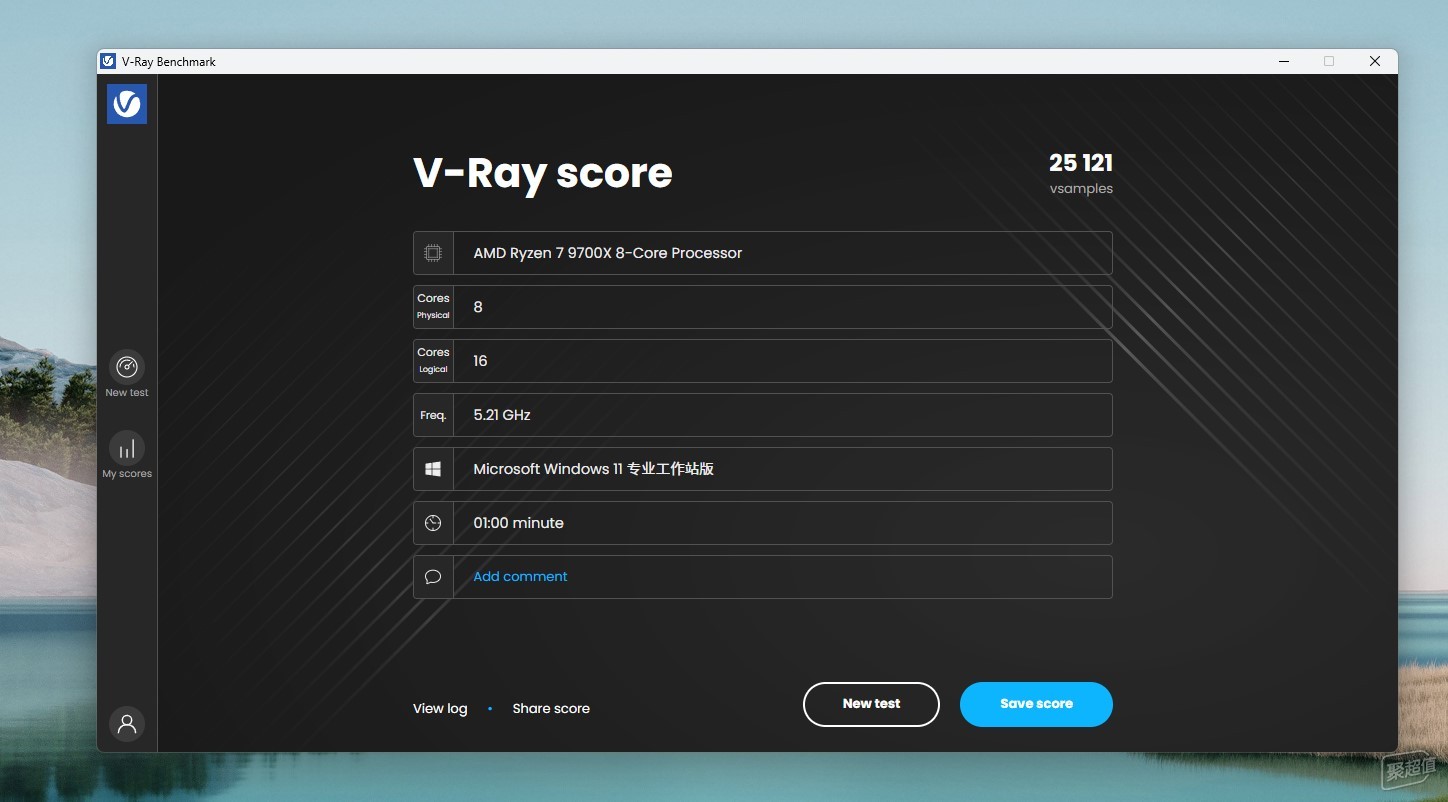Select the 01:00 minute duration text
Viewport: 1448px width, 802px height.
(518, 523)
